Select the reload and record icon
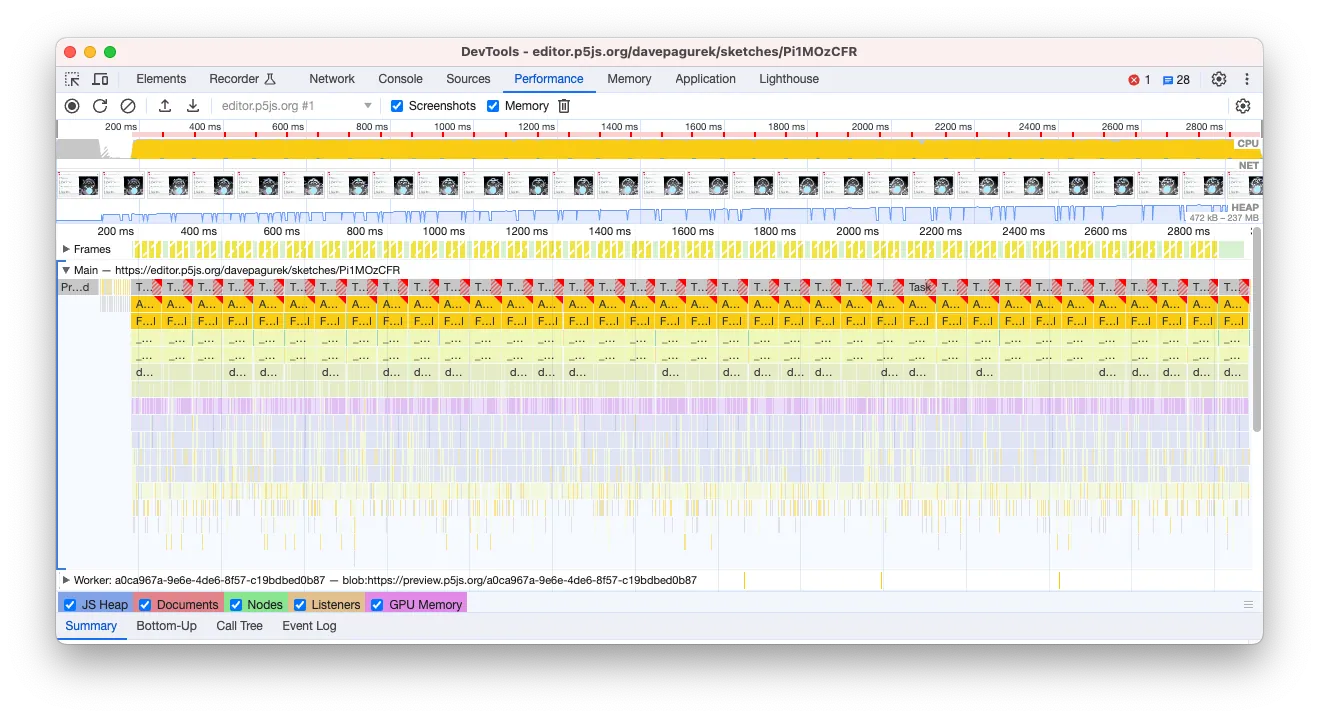The height and width of the screenshot is (718, 1319). click(100, 105)
